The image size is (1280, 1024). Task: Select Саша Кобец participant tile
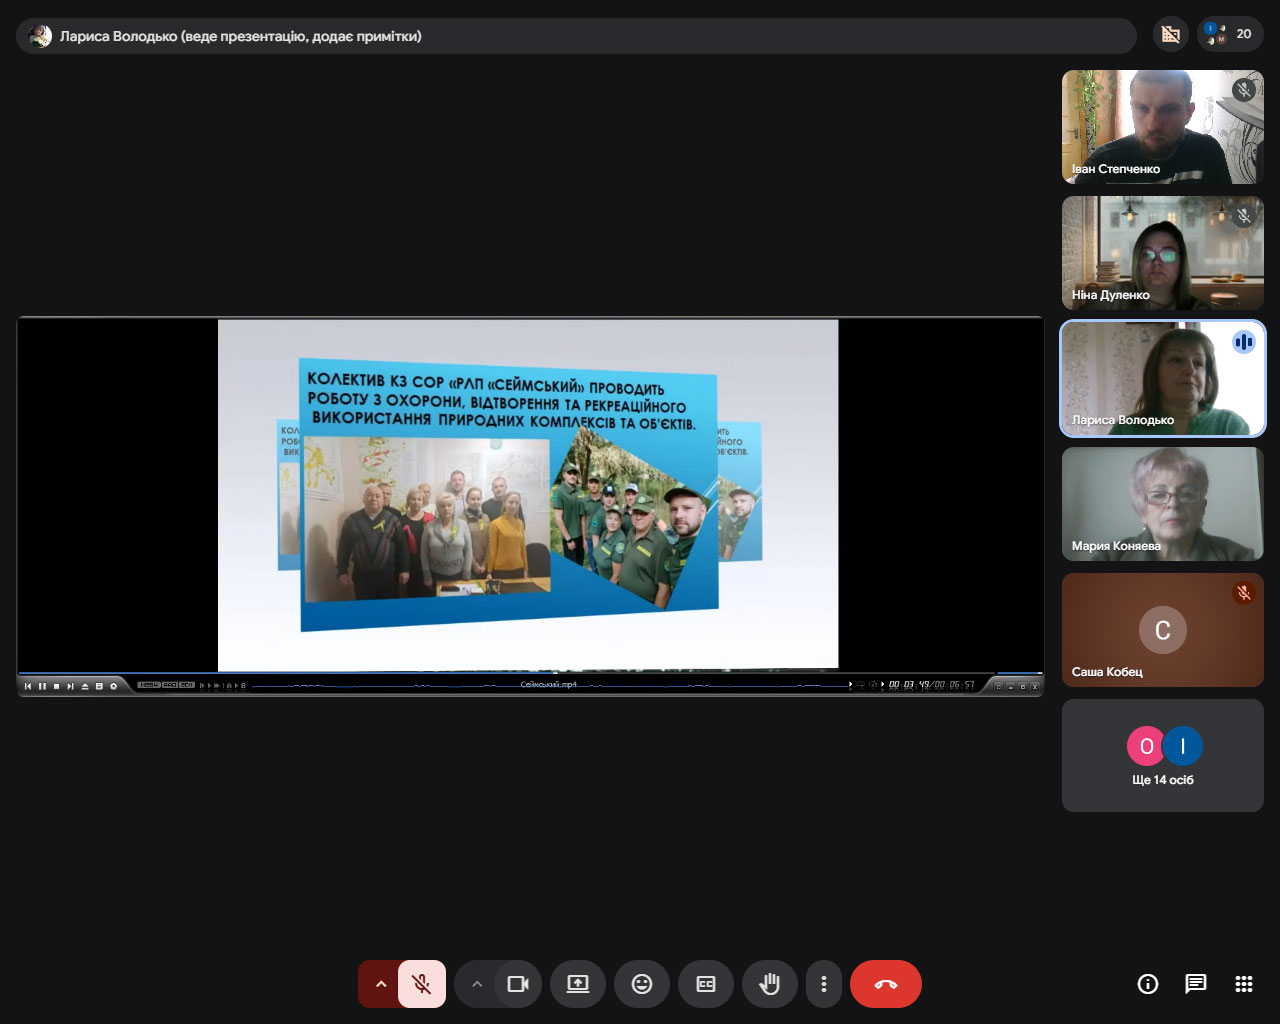[x=1162, y=630]
